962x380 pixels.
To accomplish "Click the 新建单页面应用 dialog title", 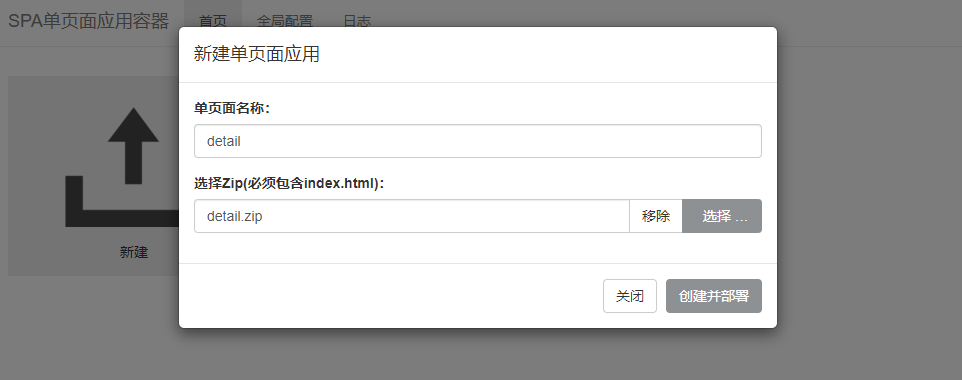I will click(256, 54).
